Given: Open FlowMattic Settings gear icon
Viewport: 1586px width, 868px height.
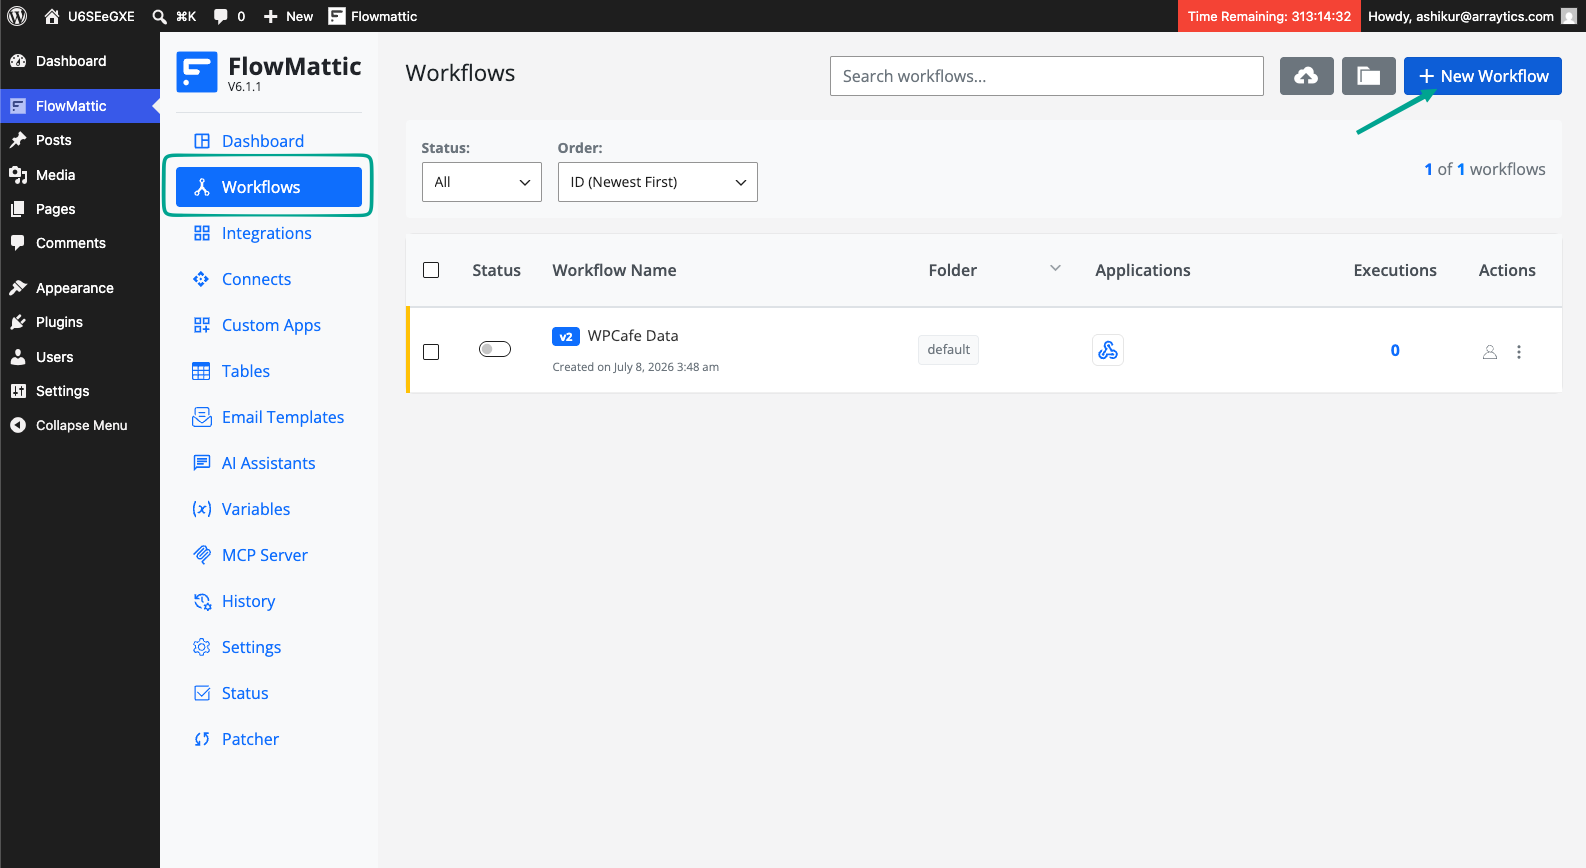Looking at the screenshot, I should (x=202, y=647).
